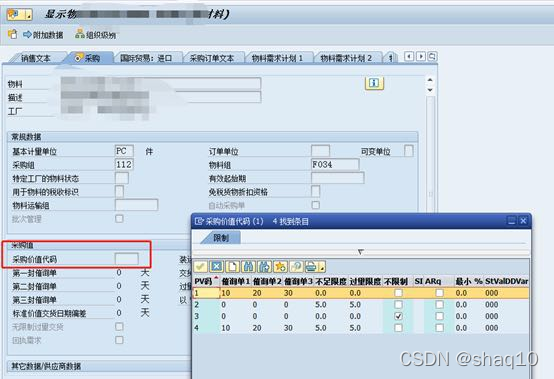The width and height of the screenshot is (554, 379).
Task: Toggle 不限制 checkbox in row 2
Action: click(398, 304)
